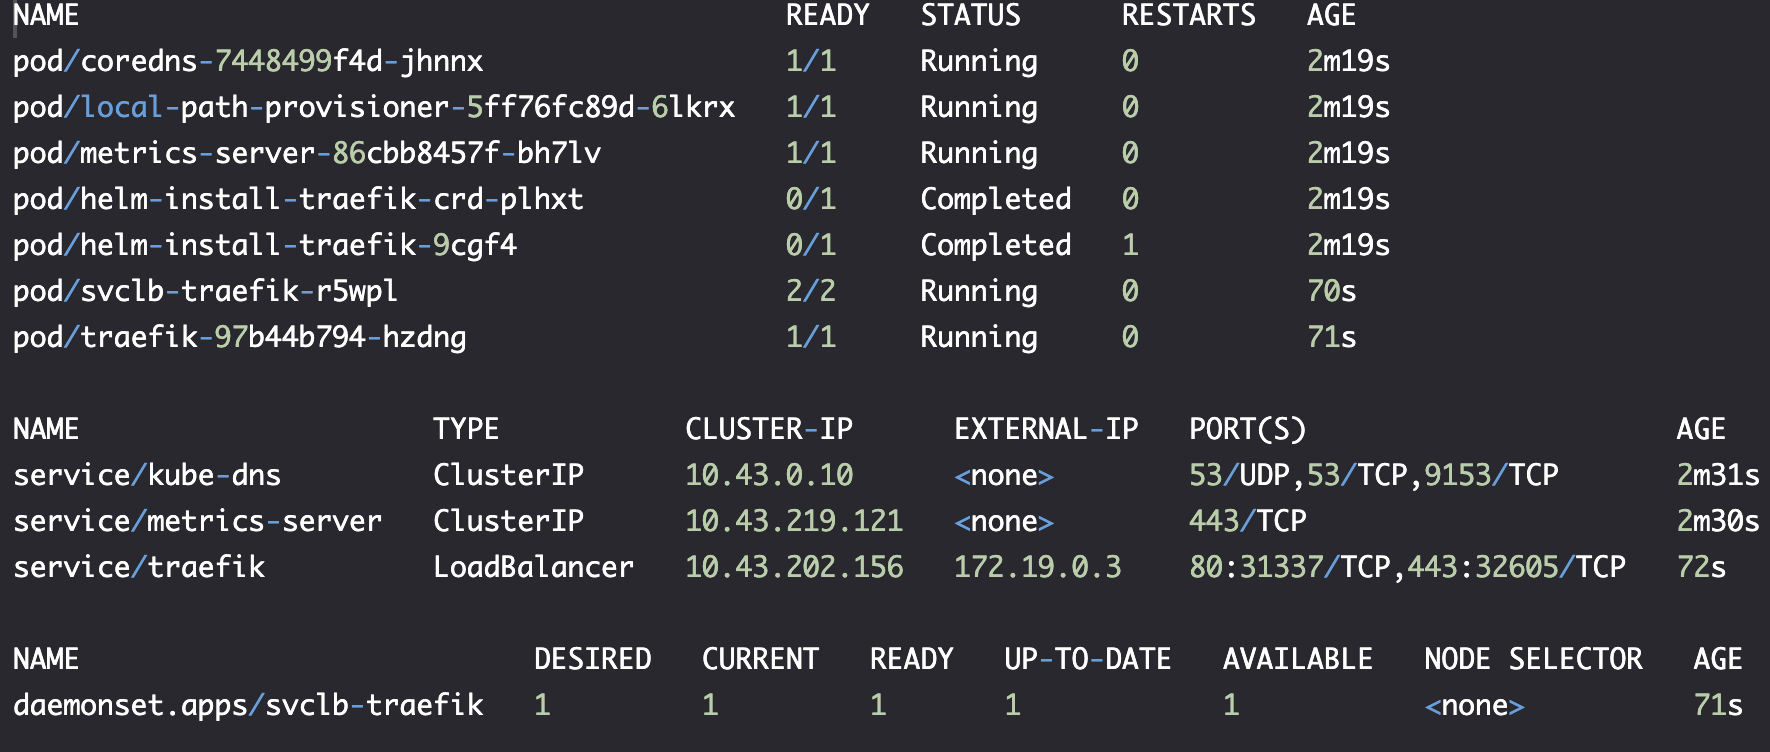Viewport: 1770px width, 752px height.
Task: Select pod/svclb-traefik-r5wpl name
Action: [205, 292]
